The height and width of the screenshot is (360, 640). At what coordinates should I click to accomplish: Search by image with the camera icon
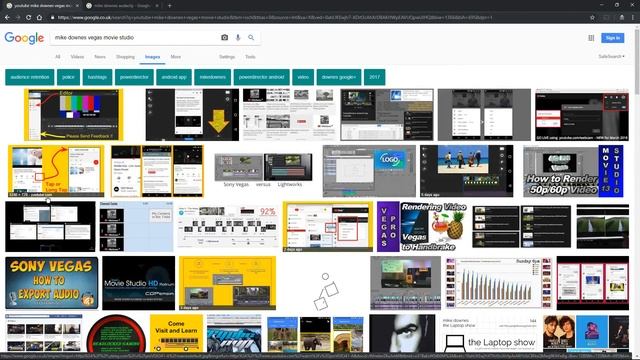[x=224, y=38]
